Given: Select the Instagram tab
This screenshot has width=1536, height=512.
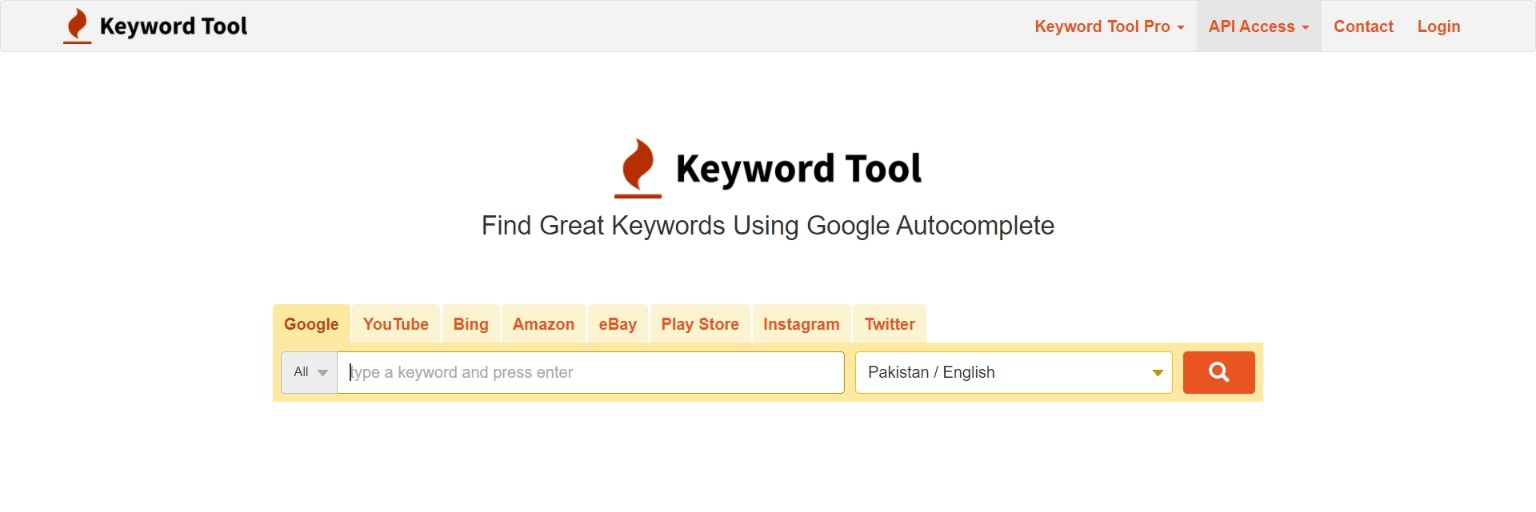Looking at the screenshot, I should [801, 324].
